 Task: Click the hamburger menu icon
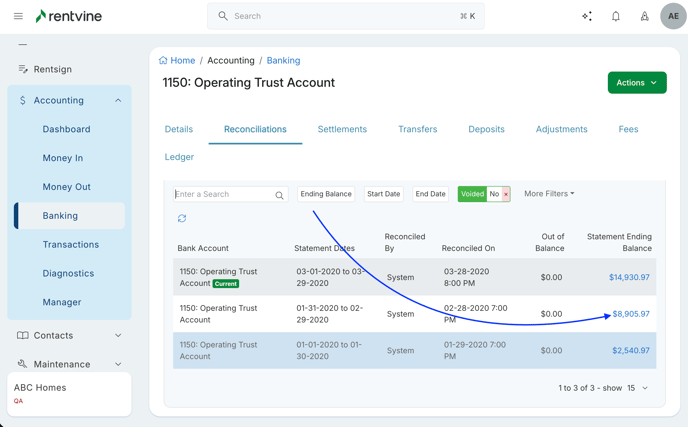(18, 16)
